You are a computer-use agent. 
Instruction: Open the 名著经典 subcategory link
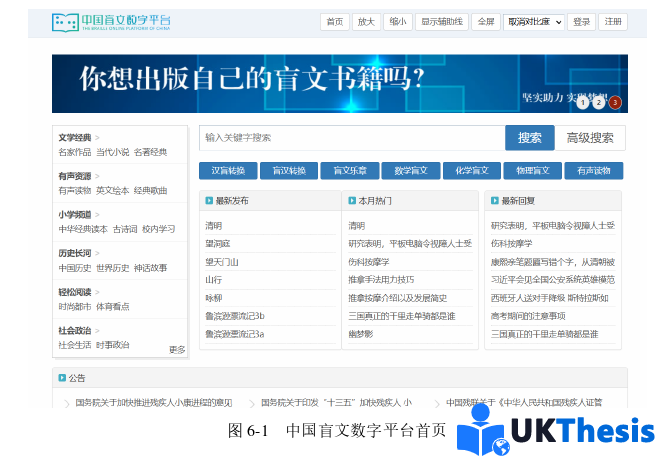(150, 152)
